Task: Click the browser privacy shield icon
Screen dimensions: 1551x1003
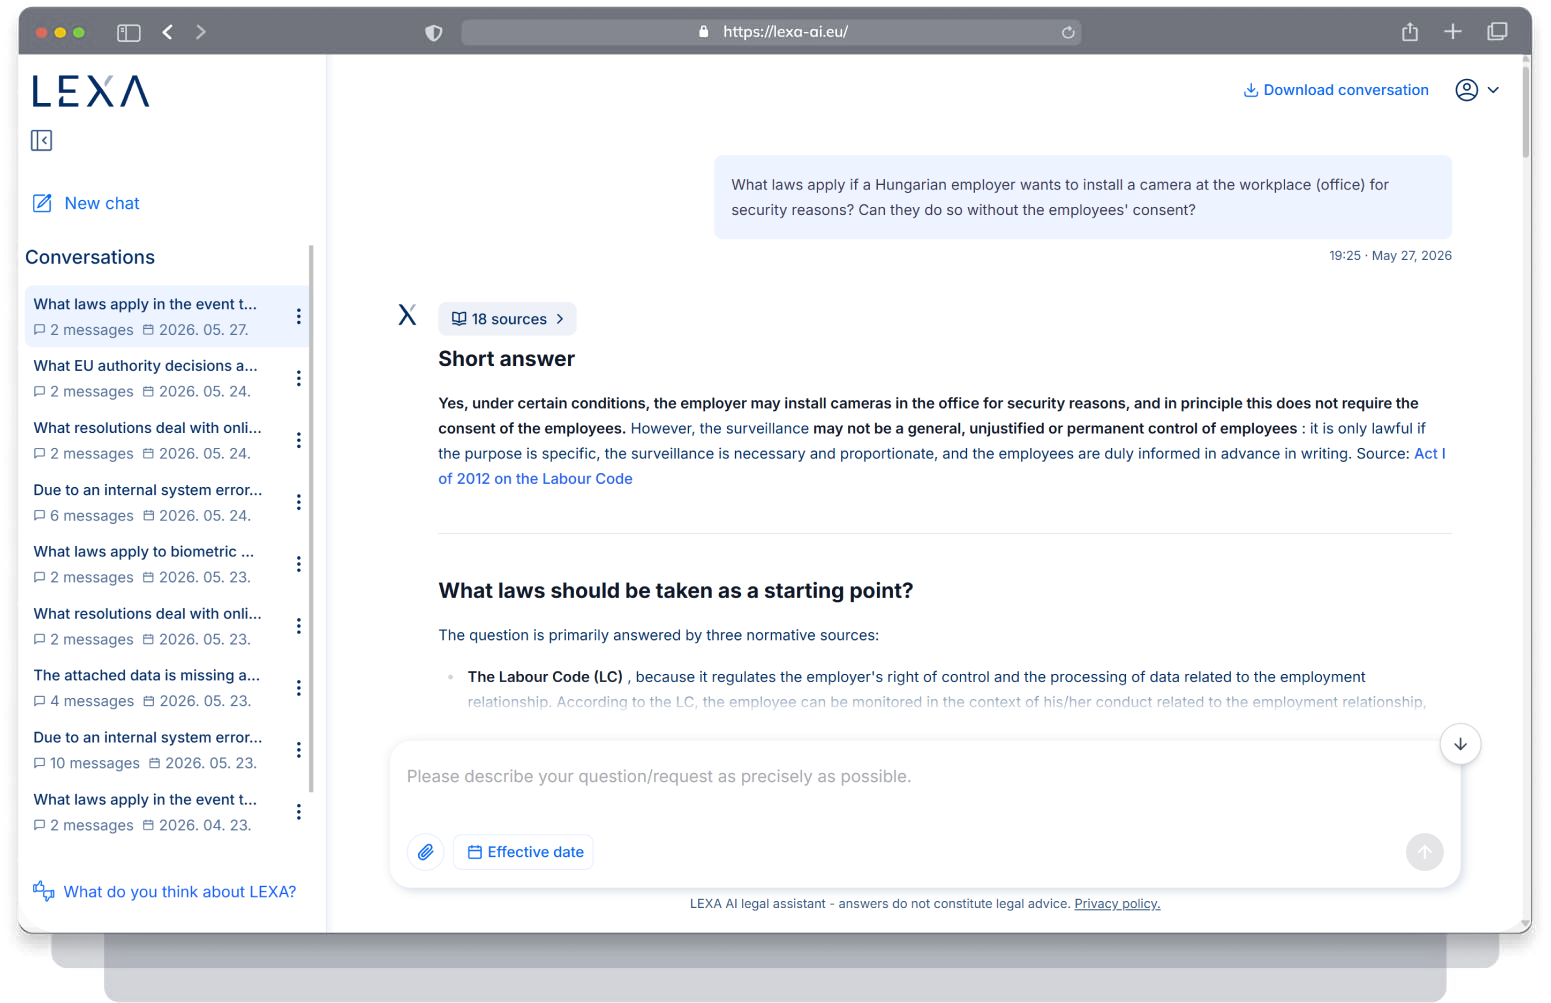Action: point(434,32)
